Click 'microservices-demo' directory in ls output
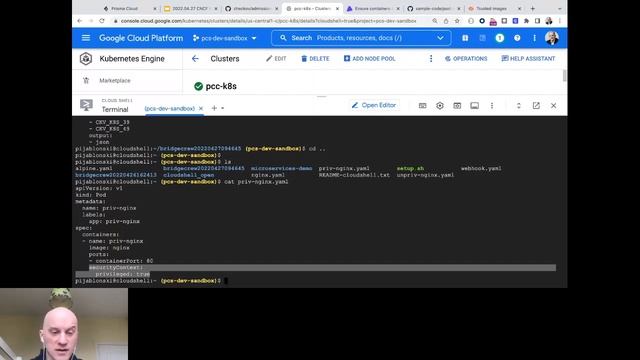This screenshot has height=360, width=640. click(x=281, y=169)
